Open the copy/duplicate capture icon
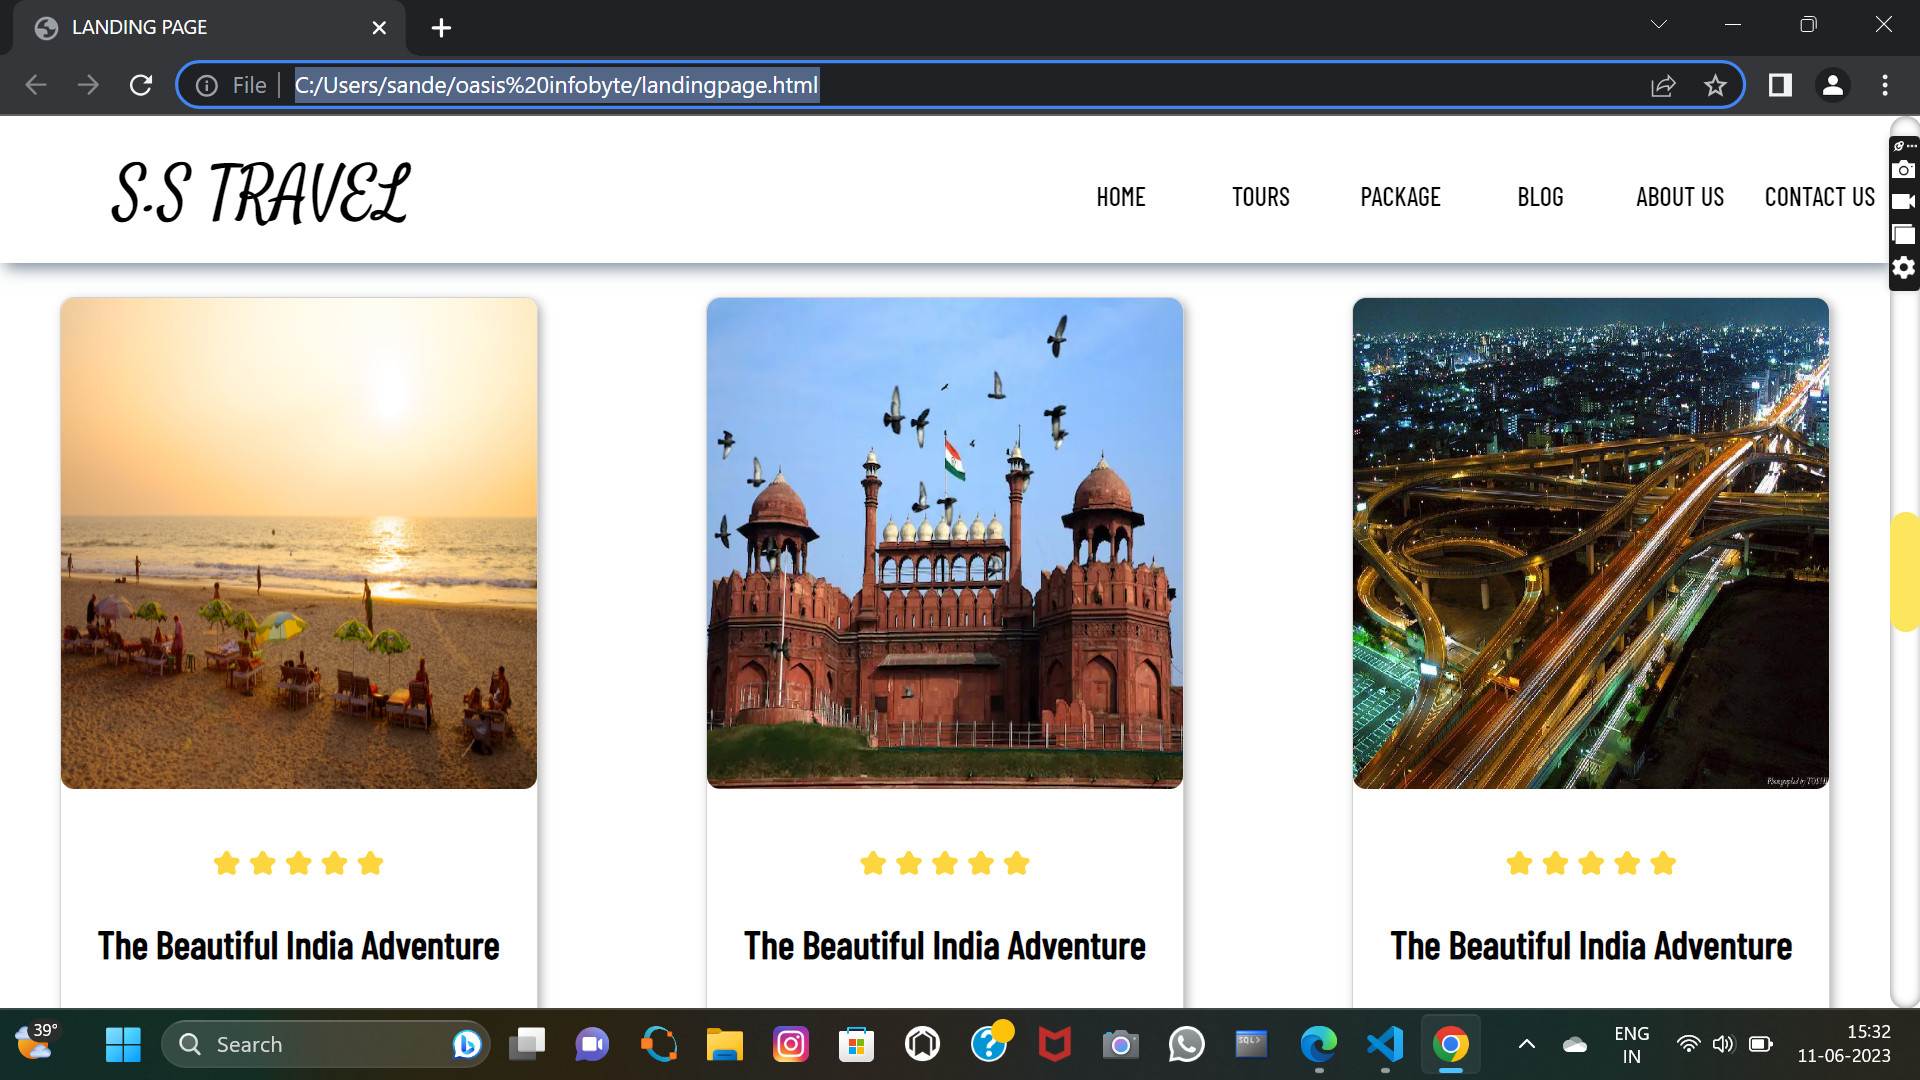Viewport: 1920px width, 1080px height. pos(1904,234)
